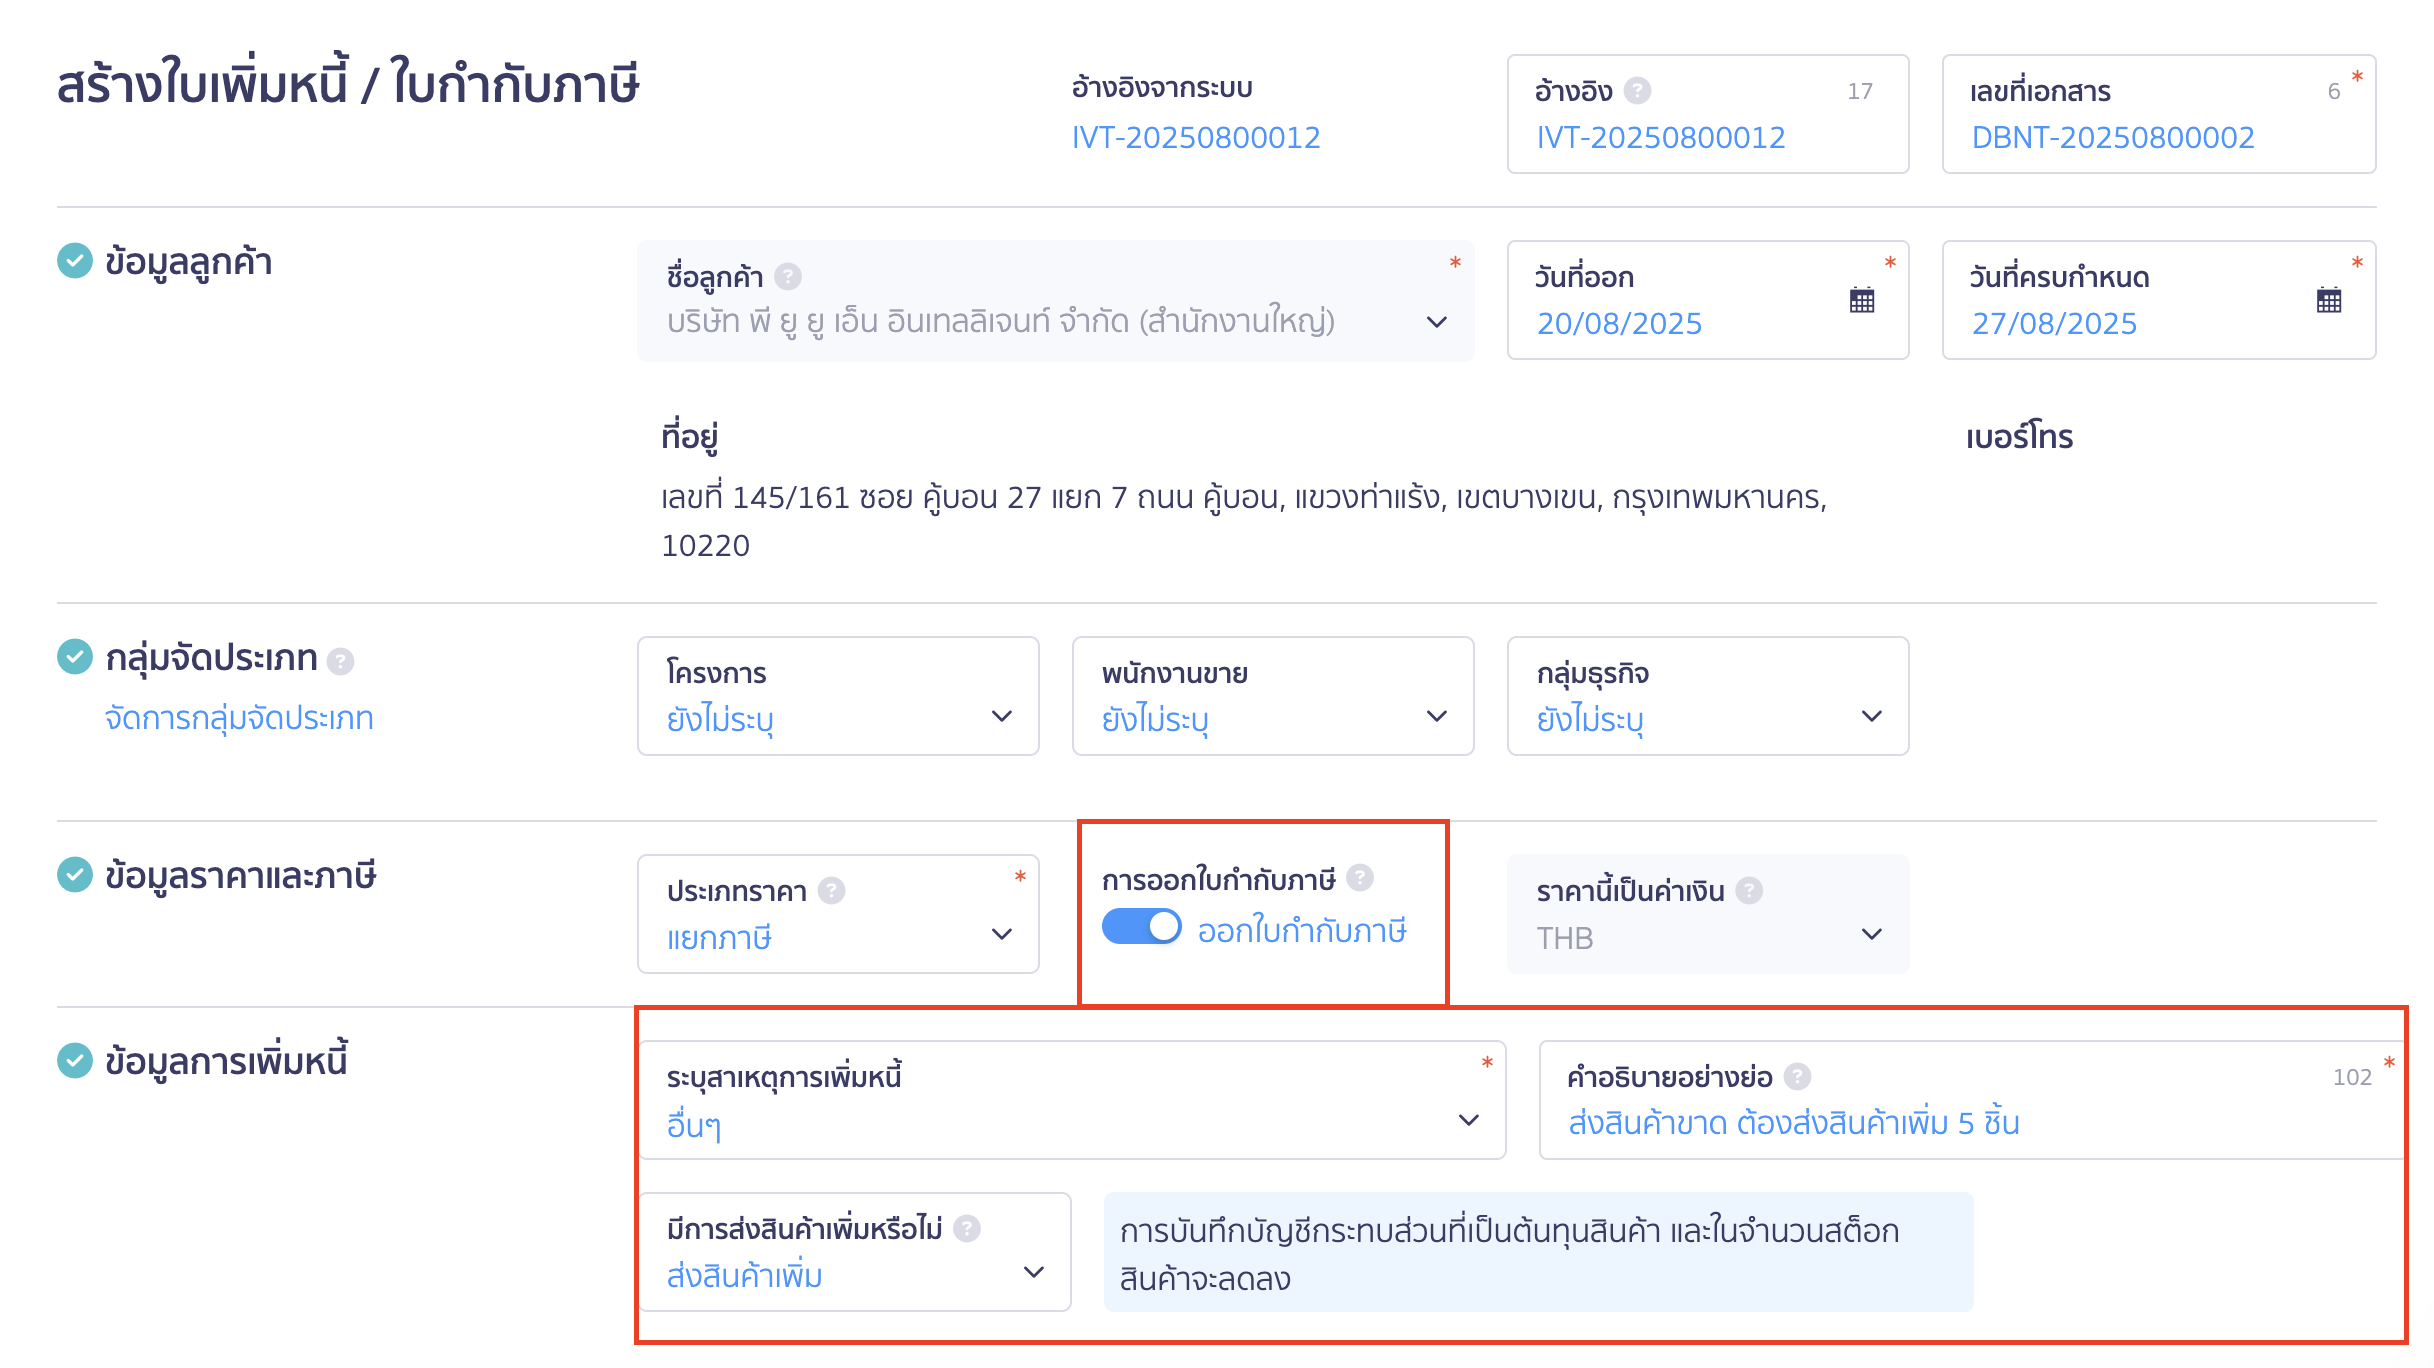Open the ชื่อลูกค้า customer dropdown
Viewport: 2434px width, 1368px height.
tap(1055, 301)
